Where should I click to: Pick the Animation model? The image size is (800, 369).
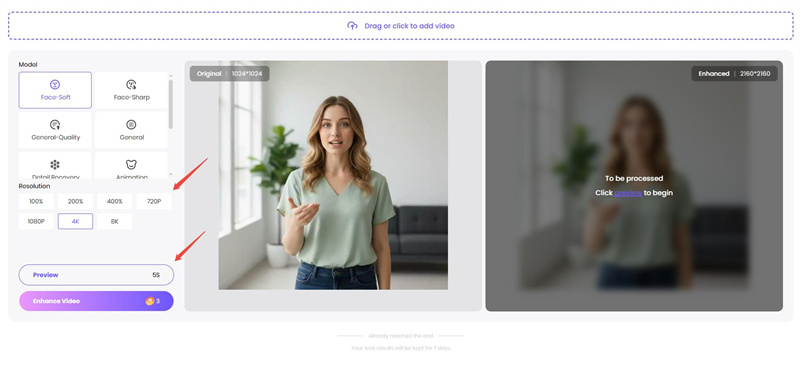[131, 166]
